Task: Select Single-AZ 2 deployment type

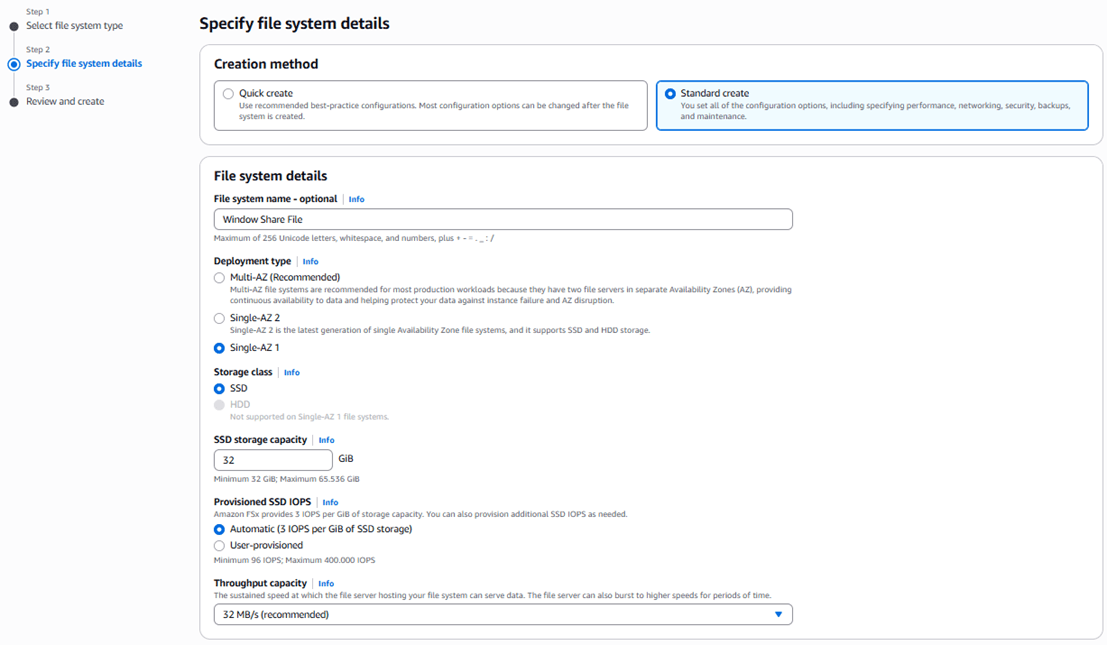Action: 220,318
